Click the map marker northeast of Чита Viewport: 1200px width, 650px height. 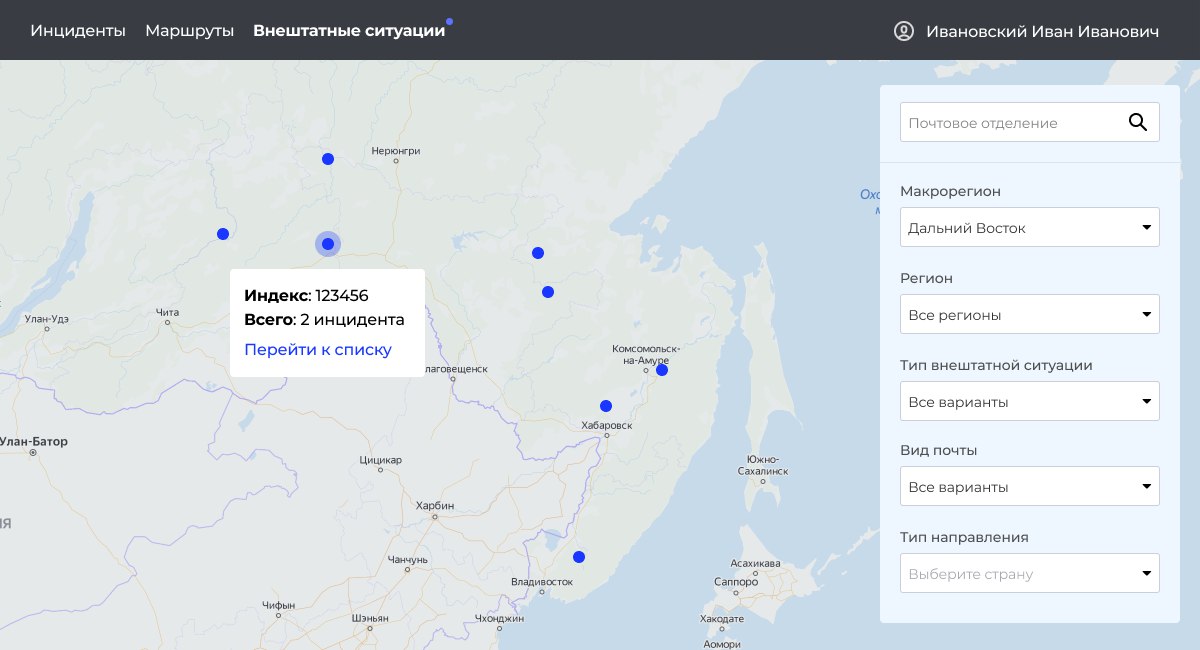[223, 234]
